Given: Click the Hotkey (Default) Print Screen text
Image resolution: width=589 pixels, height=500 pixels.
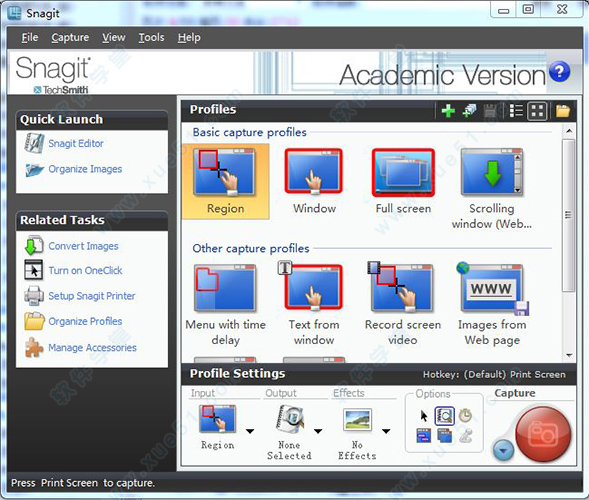Looking at the screenshot, I should coord(494,375).
